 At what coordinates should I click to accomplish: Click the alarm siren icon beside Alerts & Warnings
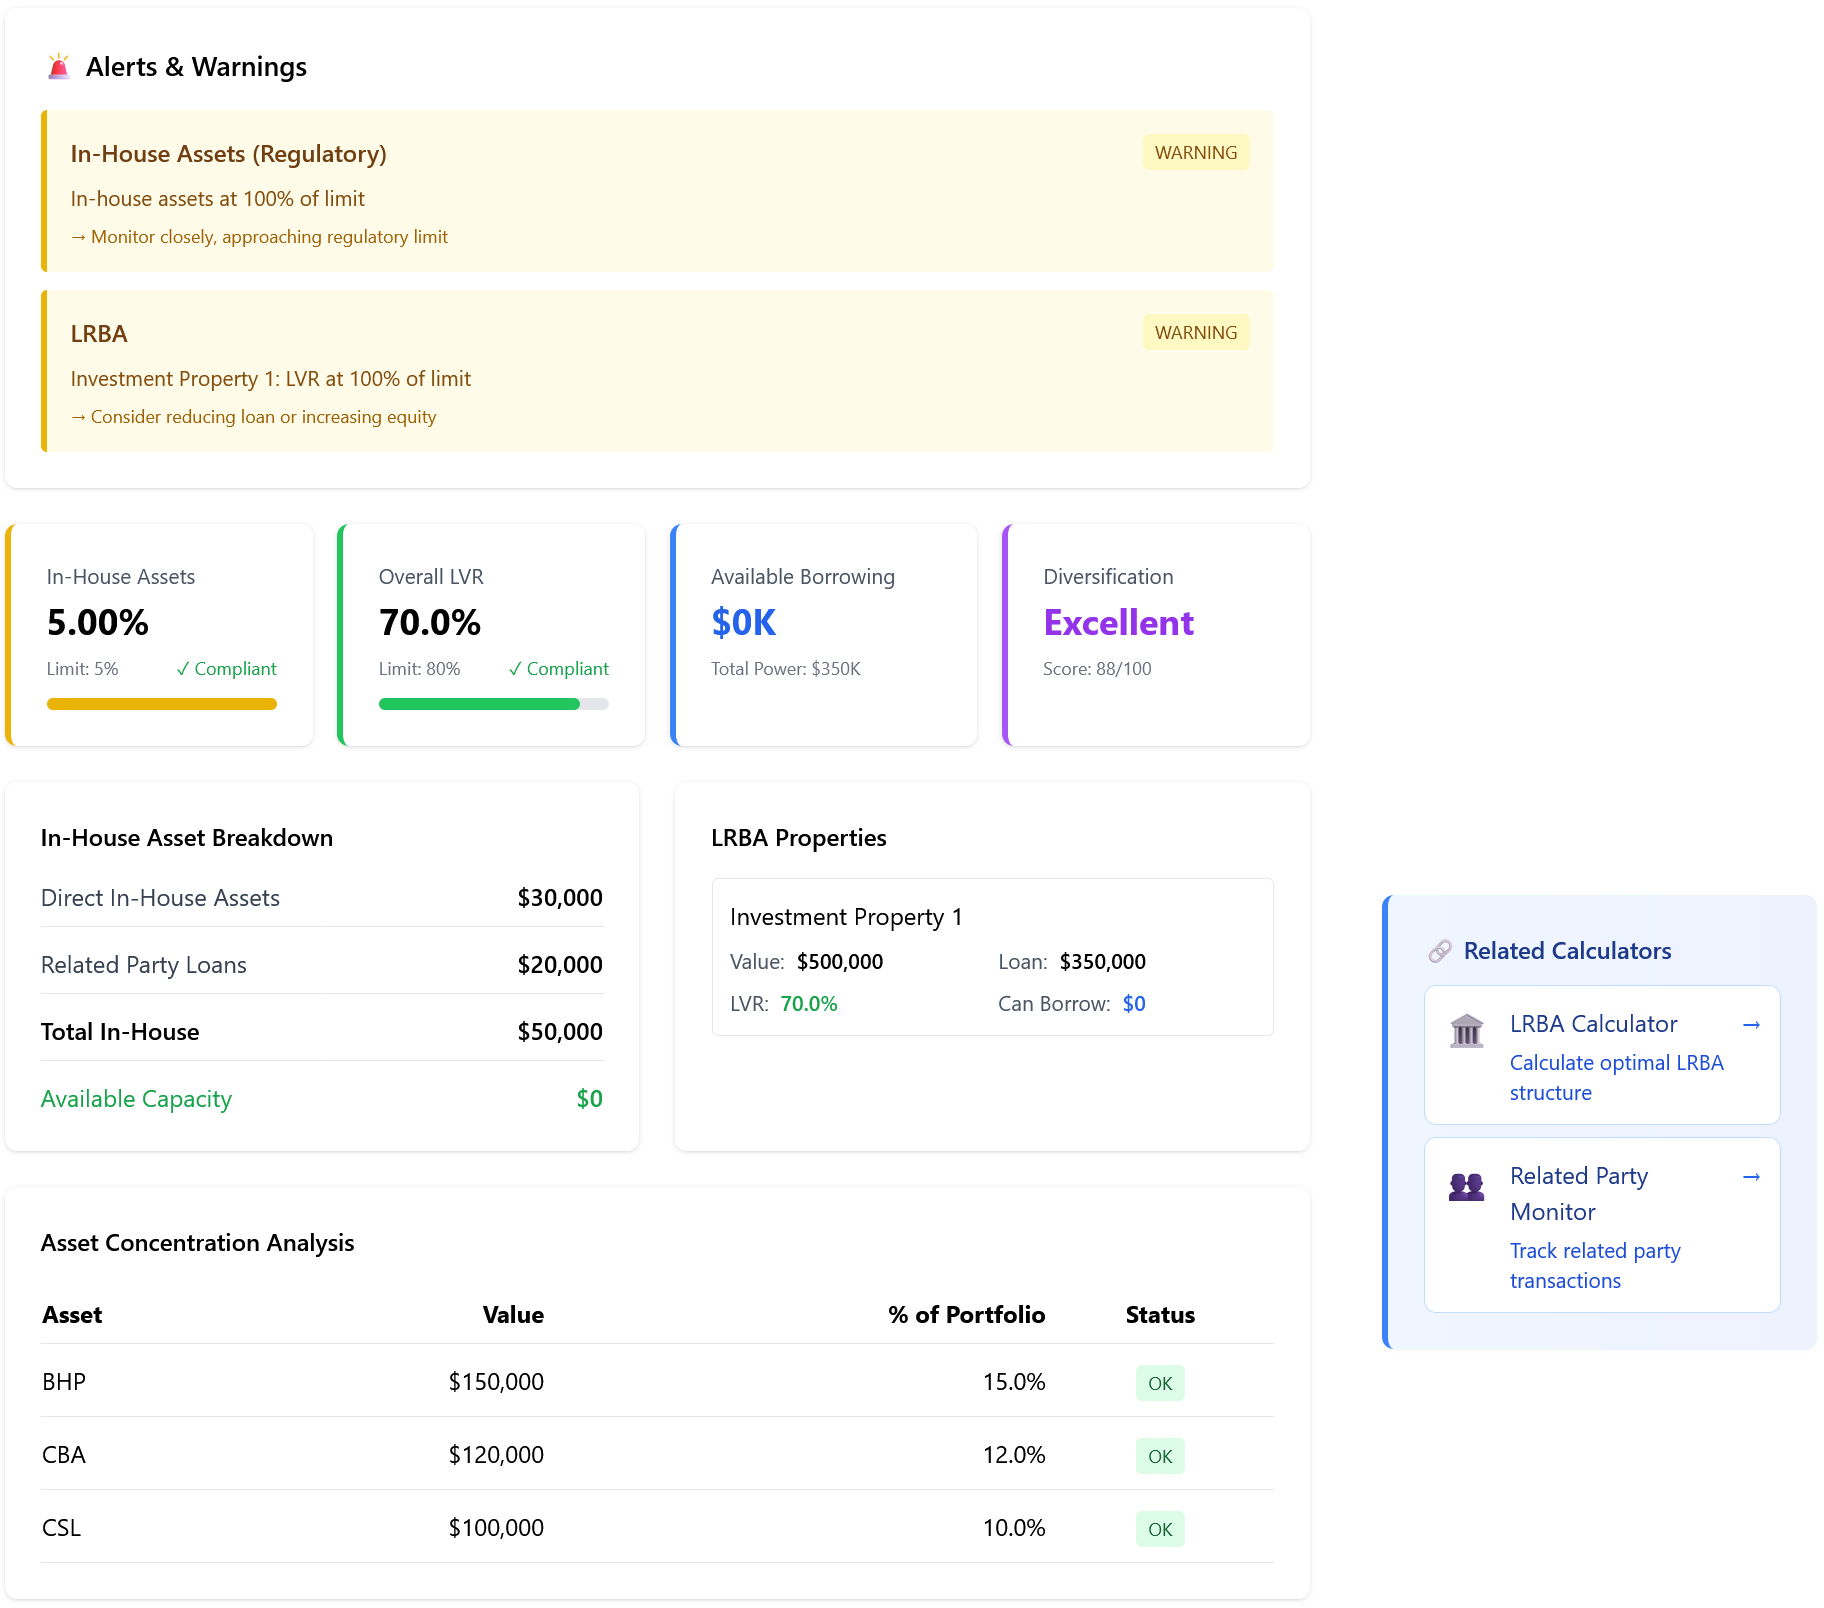tap(59, 67)
